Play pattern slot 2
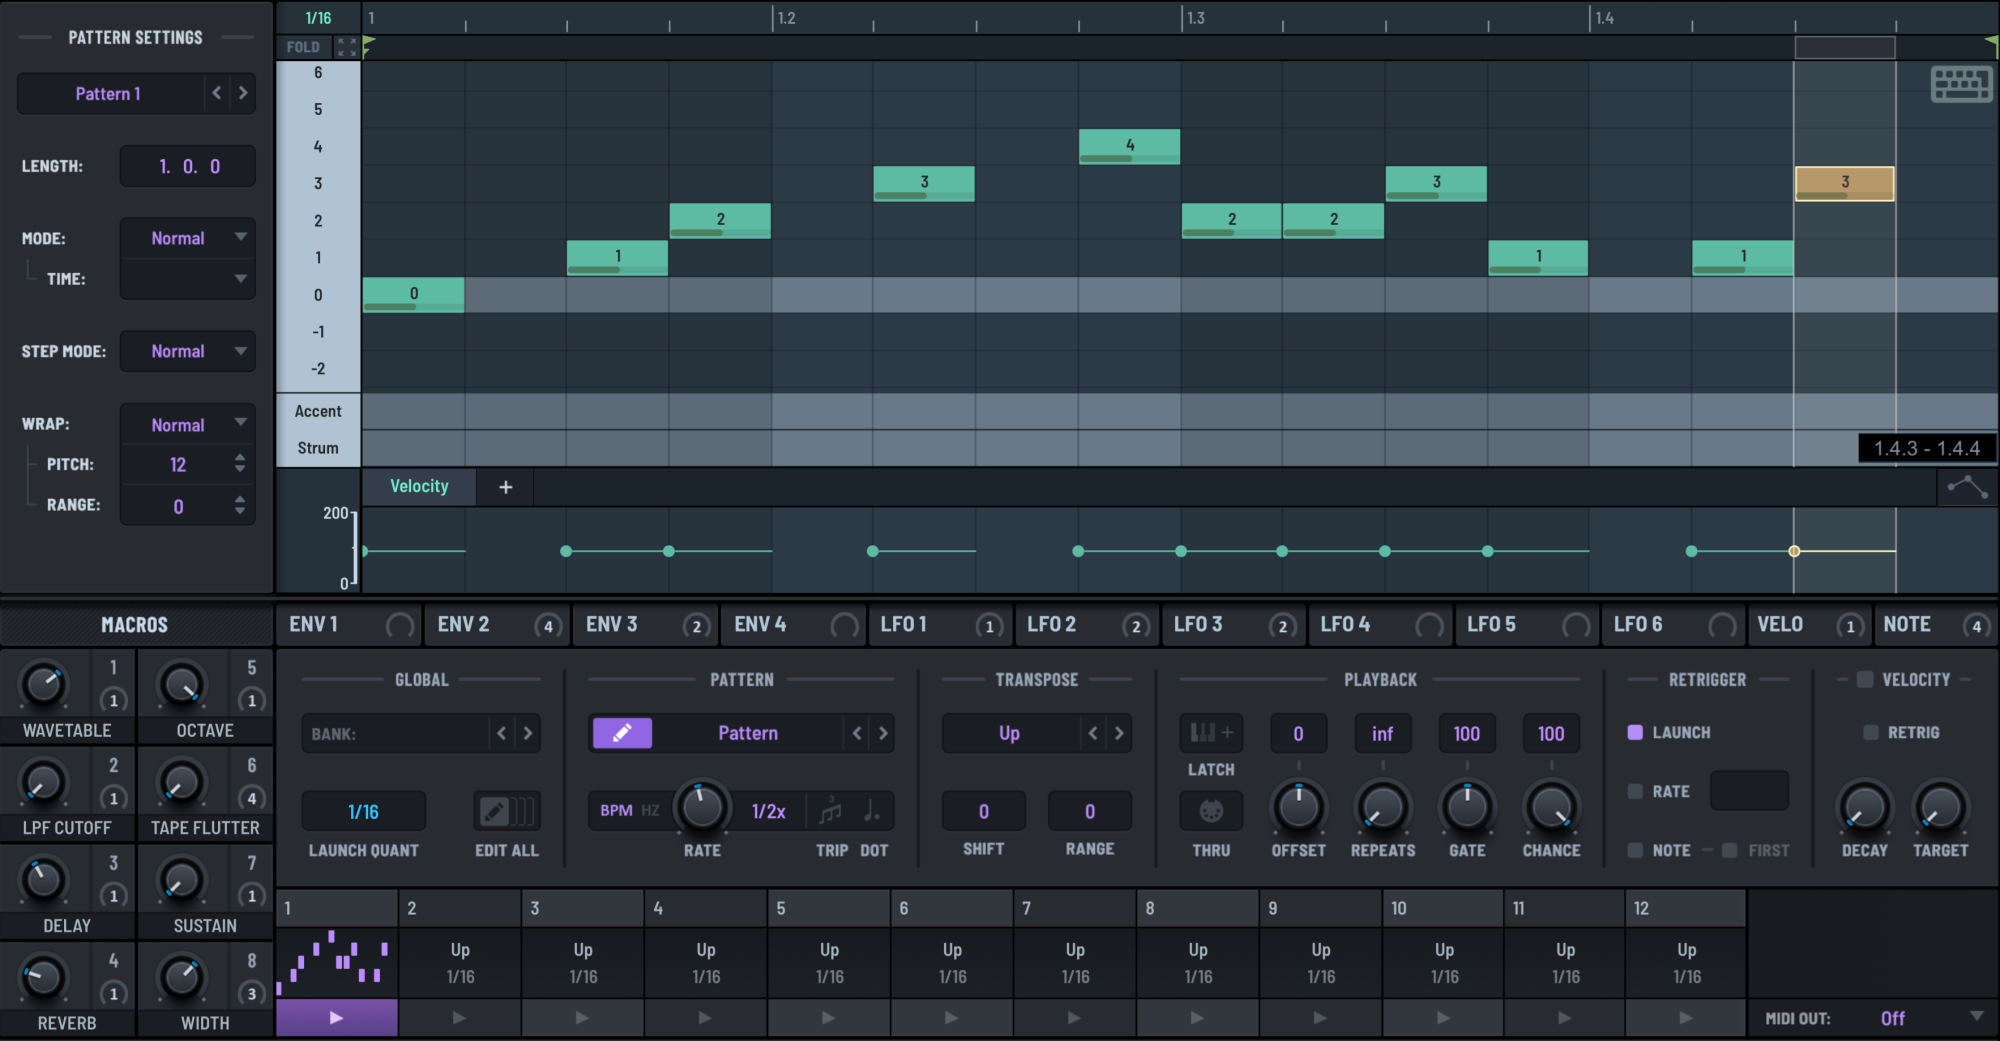 point(459,1017)
